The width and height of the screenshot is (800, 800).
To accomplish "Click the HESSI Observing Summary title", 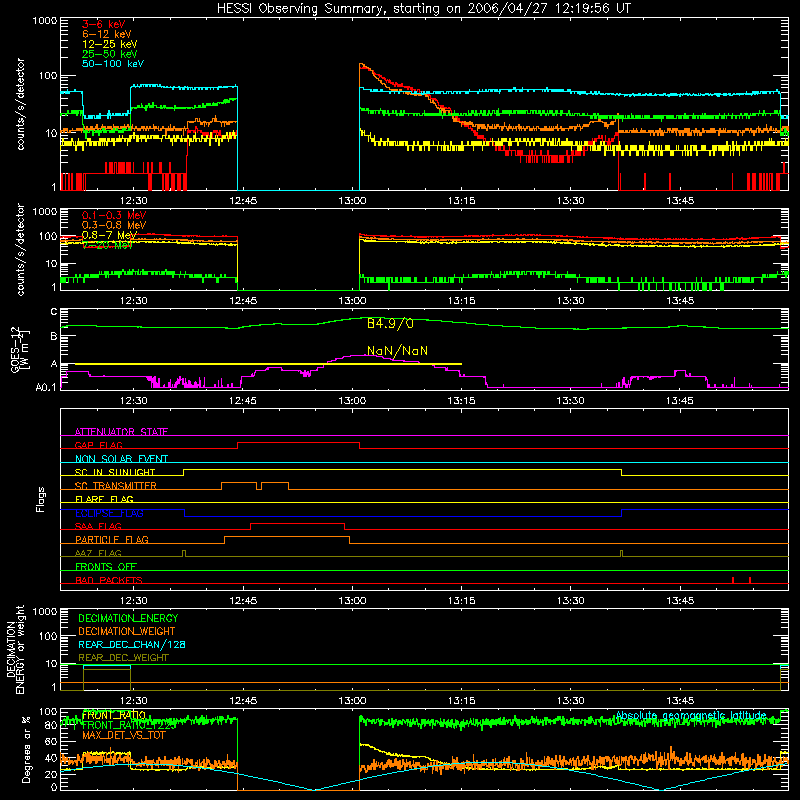I will click(x=423, y=9).
